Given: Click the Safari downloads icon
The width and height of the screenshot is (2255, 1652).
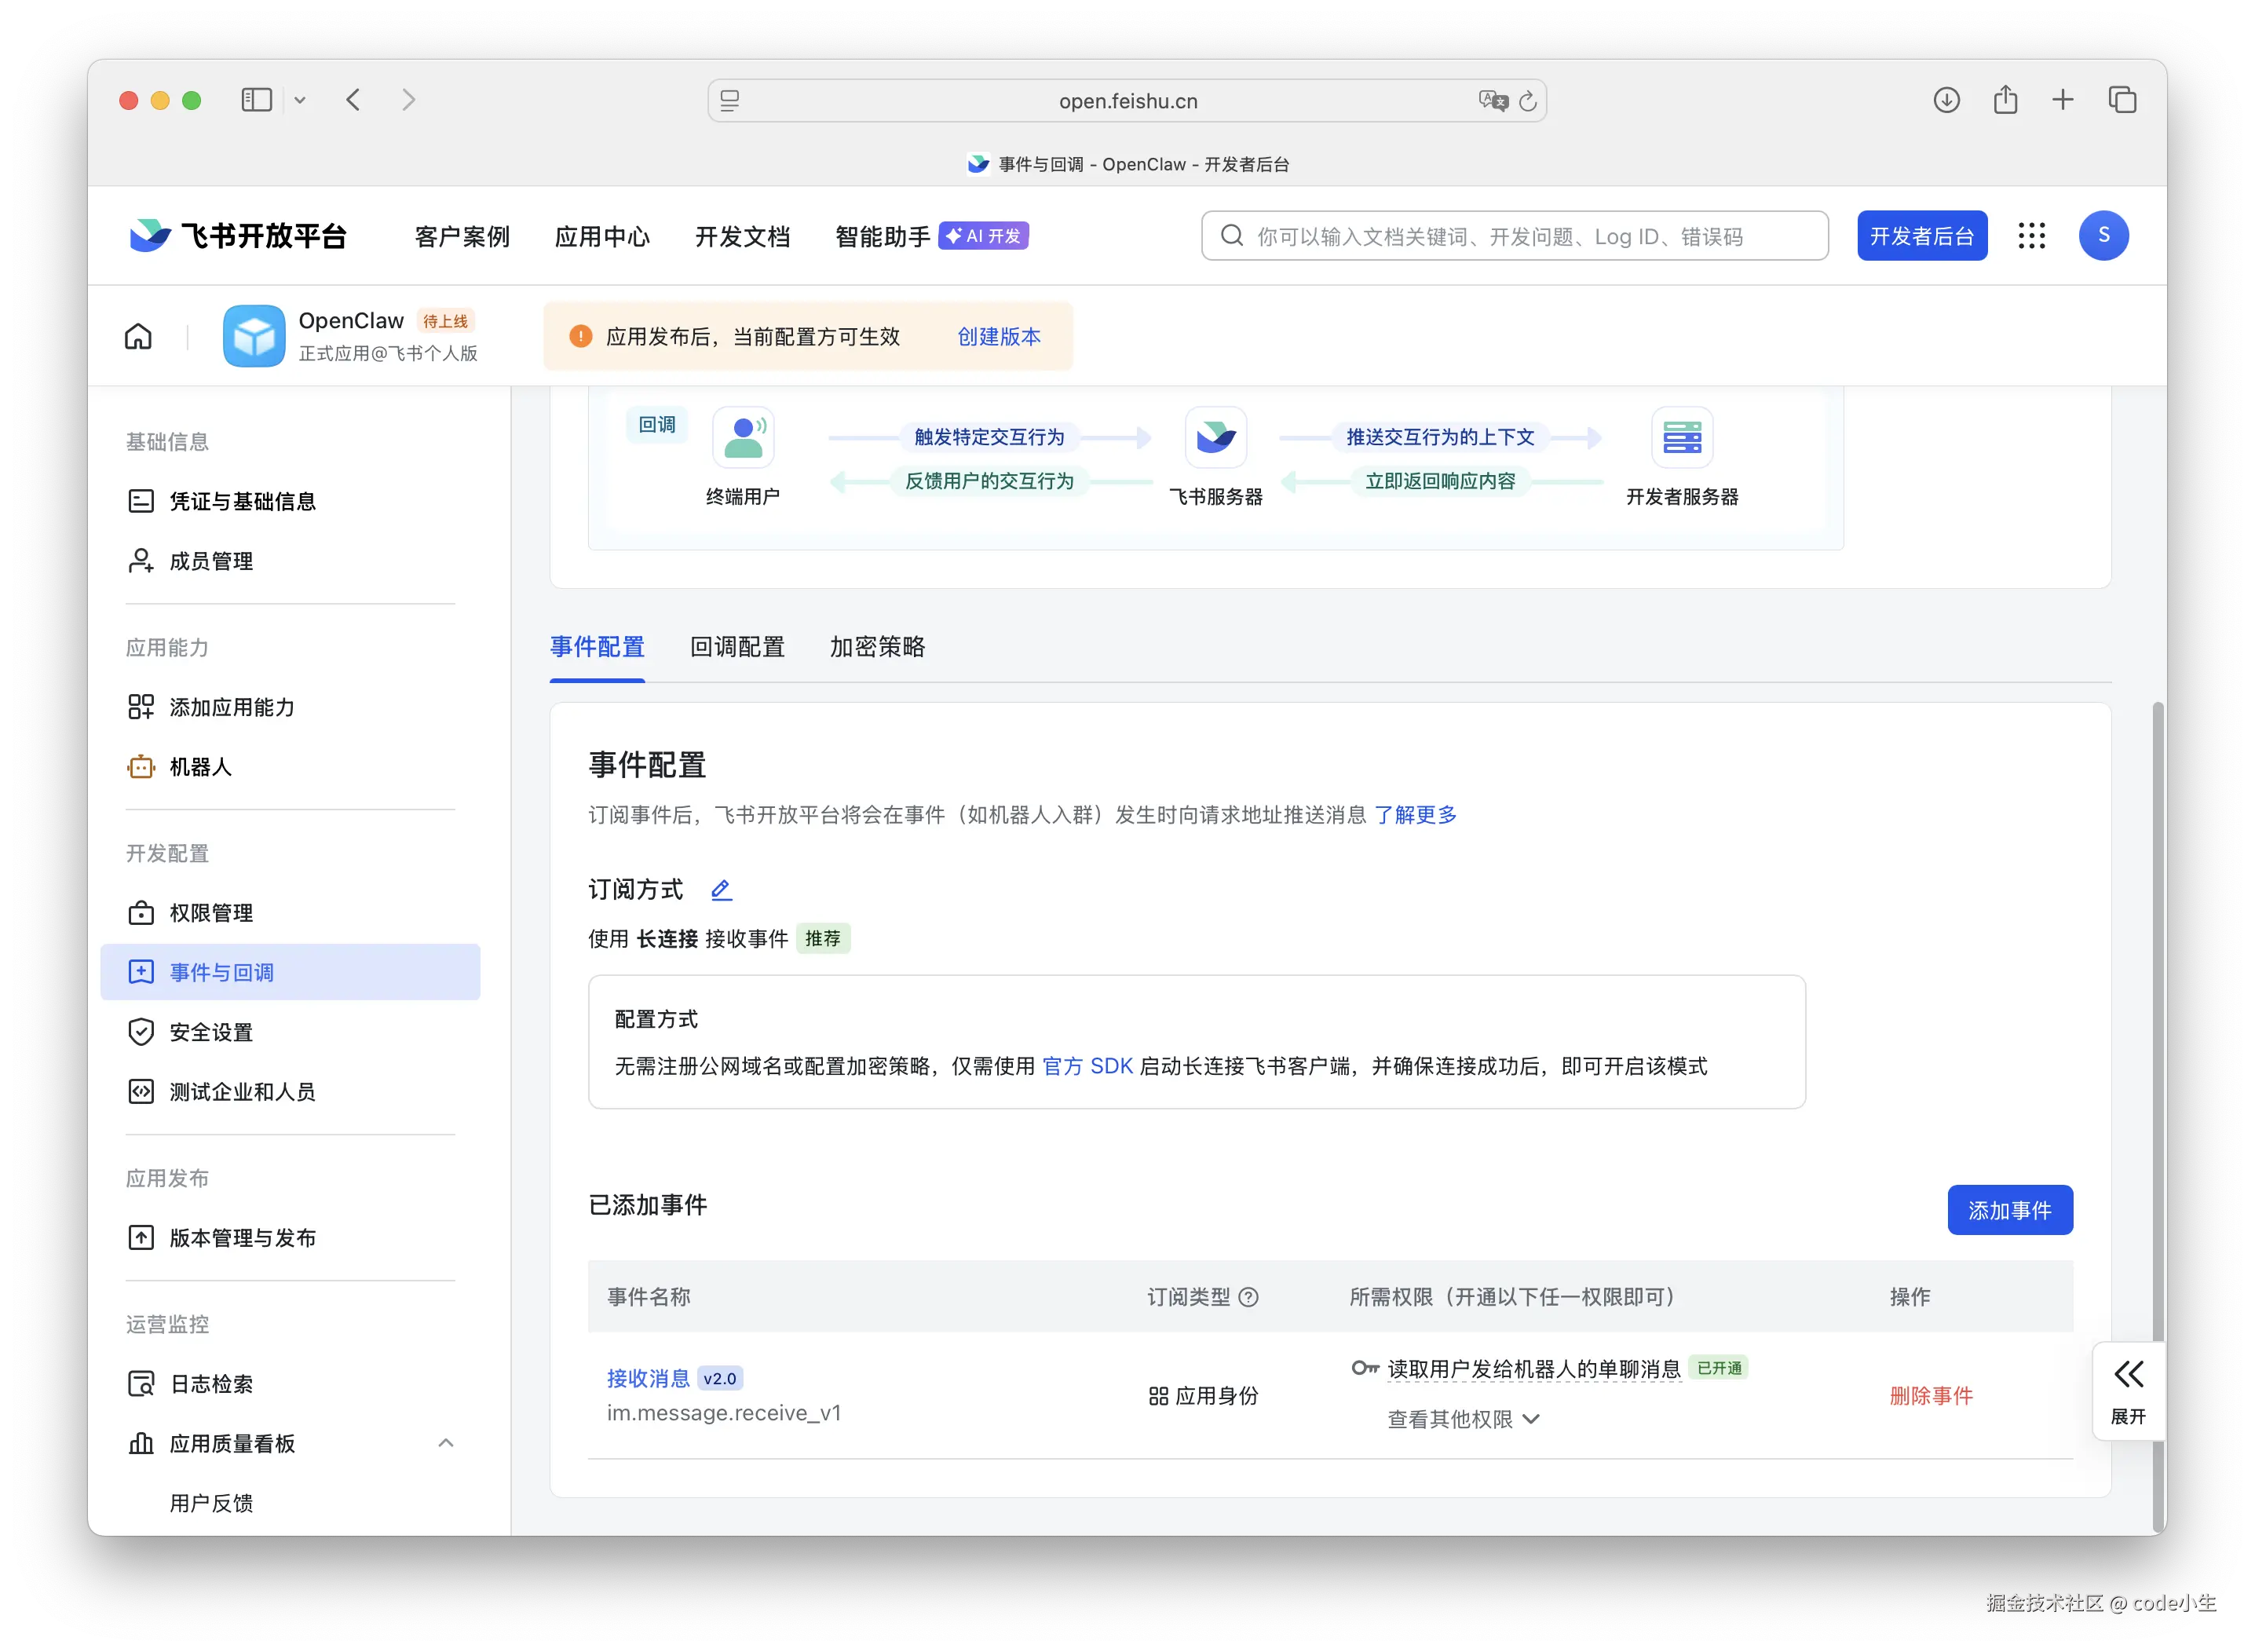Looking at the screenshot, I should (x=1946, y=100).
